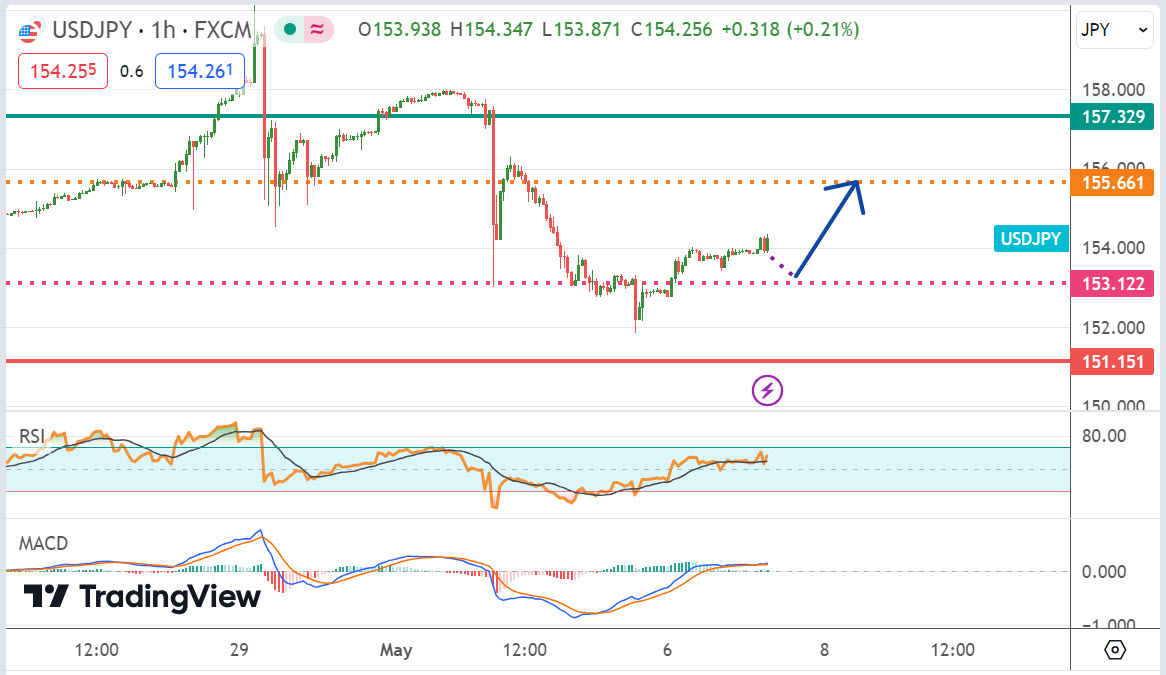Viewport: 1166px width, 675px height.
Task: Click the USDJPY currency pair flag icon
Action: tap(30, 31)
